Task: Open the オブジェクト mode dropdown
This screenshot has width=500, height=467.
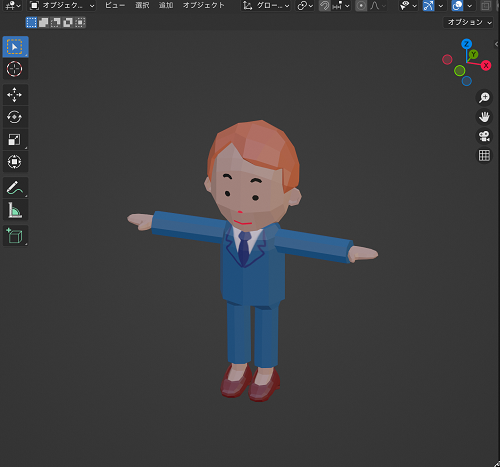Action: (62, 6)
